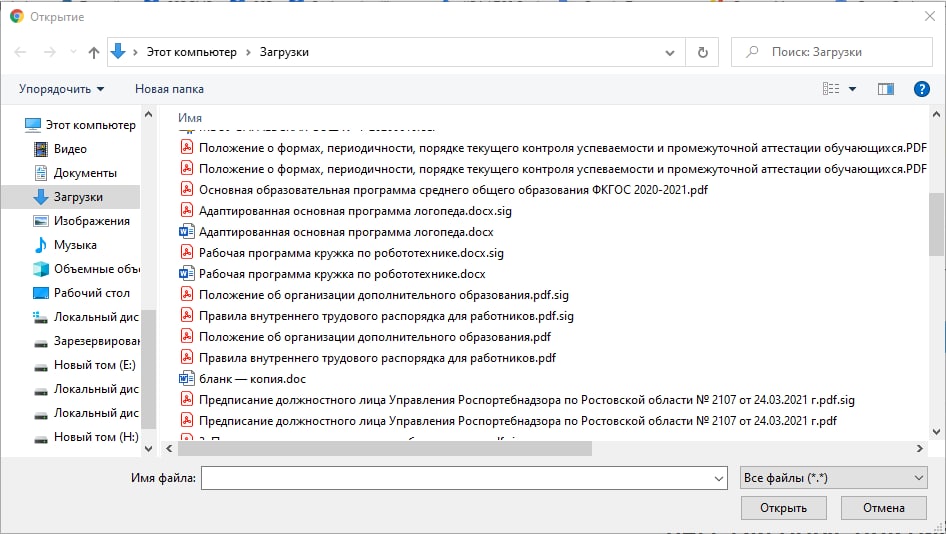Click navigation pane scroll-up arrow
The height and width of the screenshot is (534, 946).
(149, 113)
